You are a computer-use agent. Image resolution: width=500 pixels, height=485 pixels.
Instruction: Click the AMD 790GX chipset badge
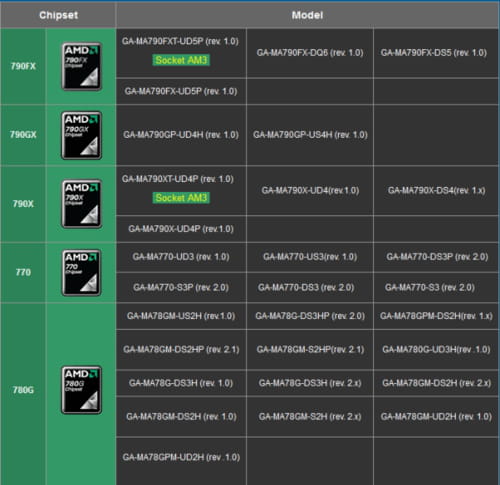(x=82, y=135)
